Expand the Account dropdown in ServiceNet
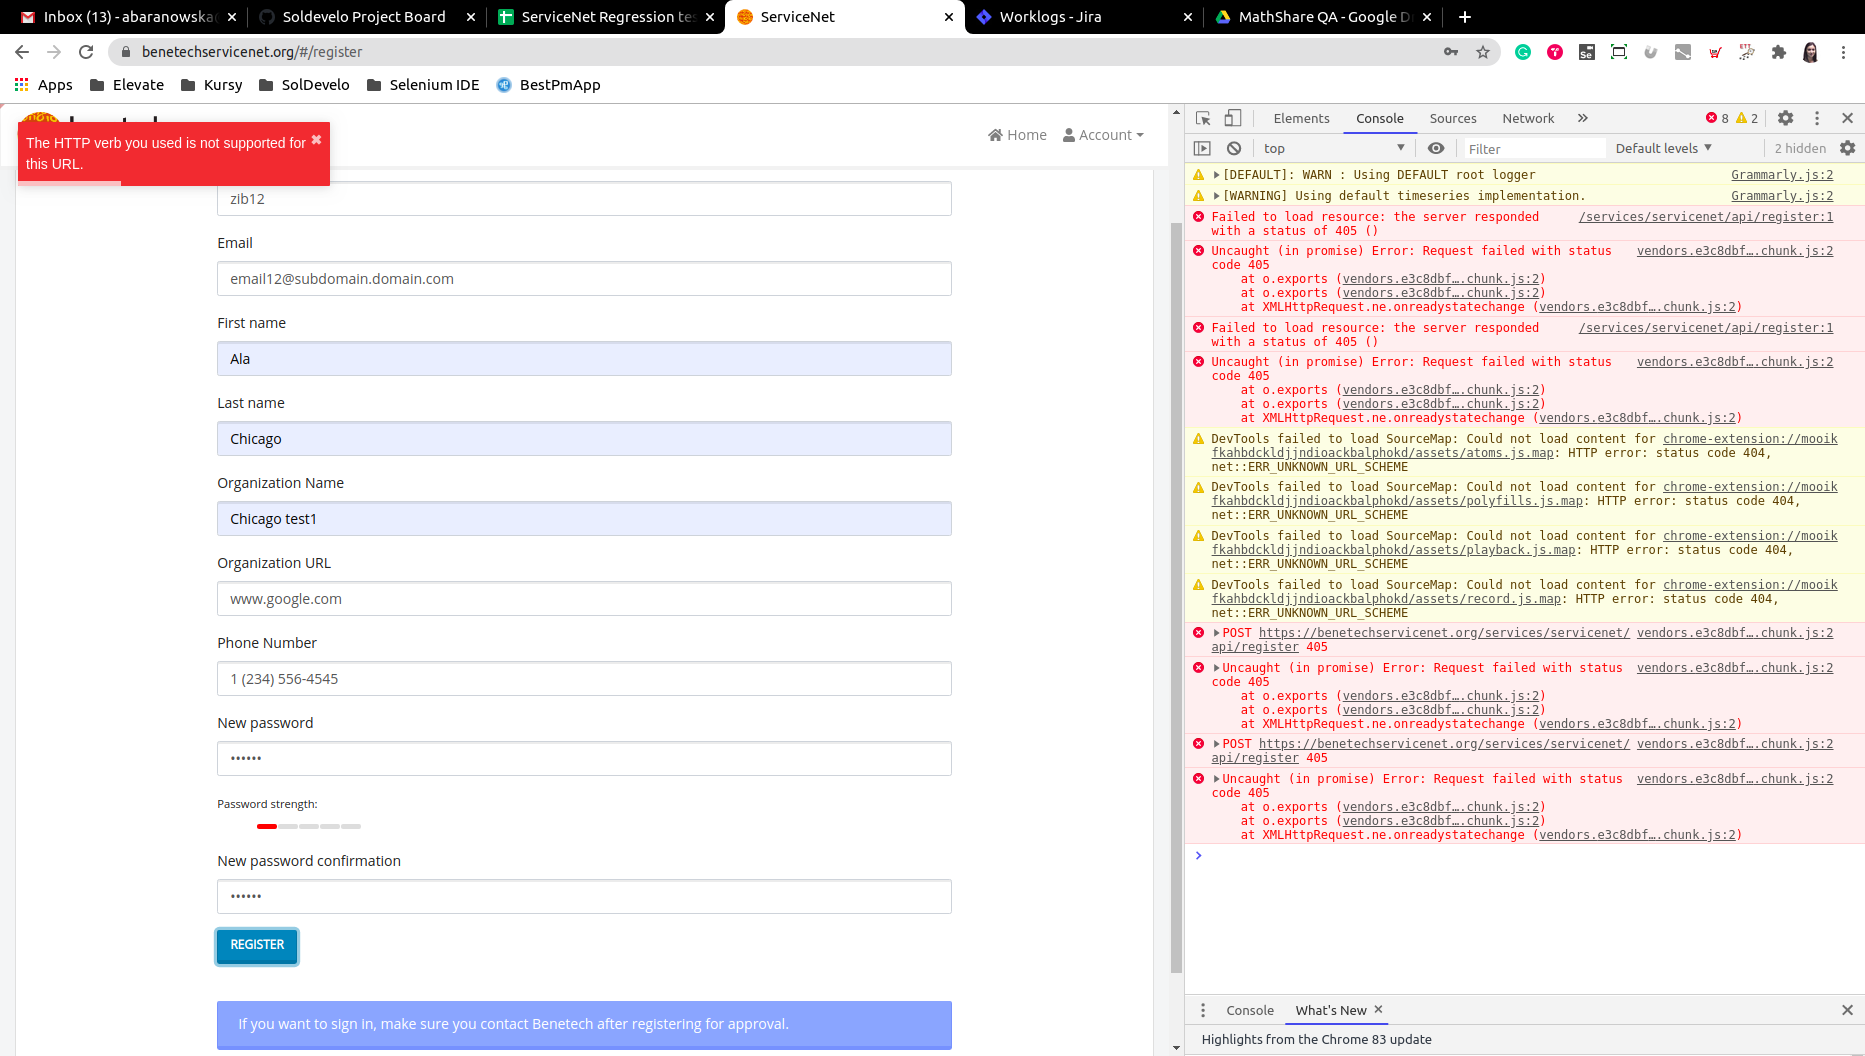 tap(1103, 134)
